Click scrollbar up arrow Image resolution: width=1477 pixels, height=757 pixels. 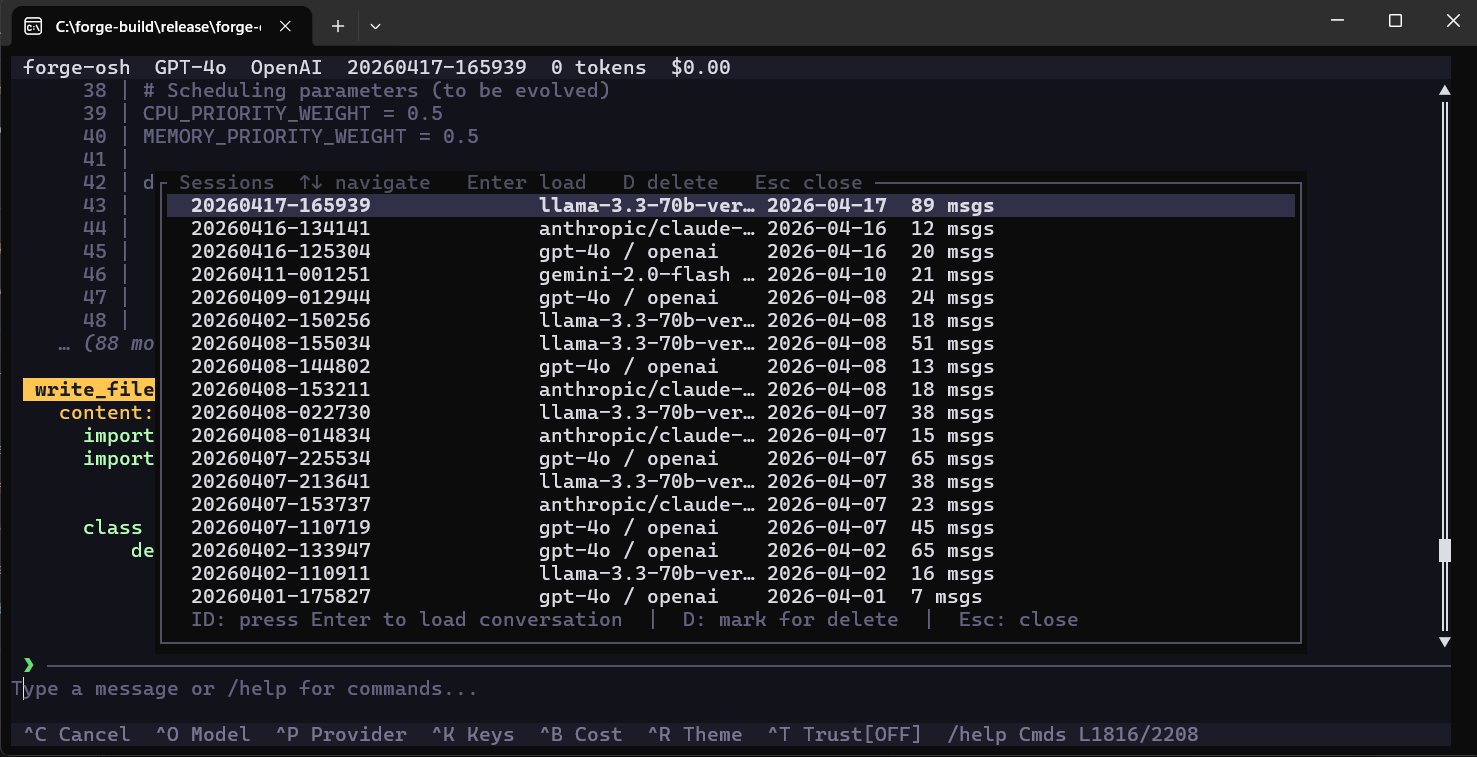[1444, 91]
